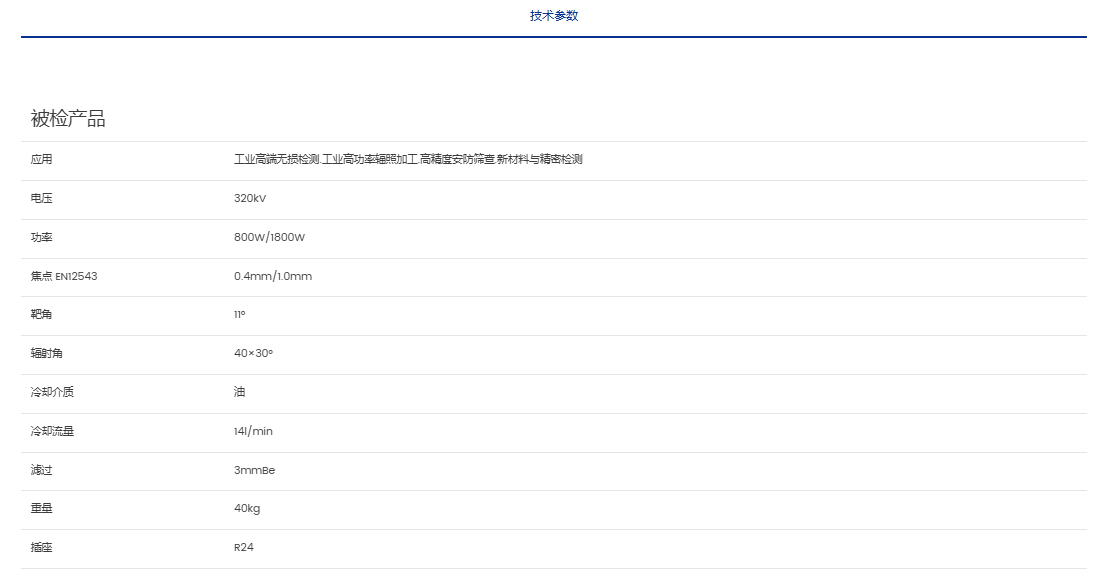Select the 40×30° radiation angle value
Image resolution: width=1096 pixels, height=577 pixels.
[x=254, y=353]
